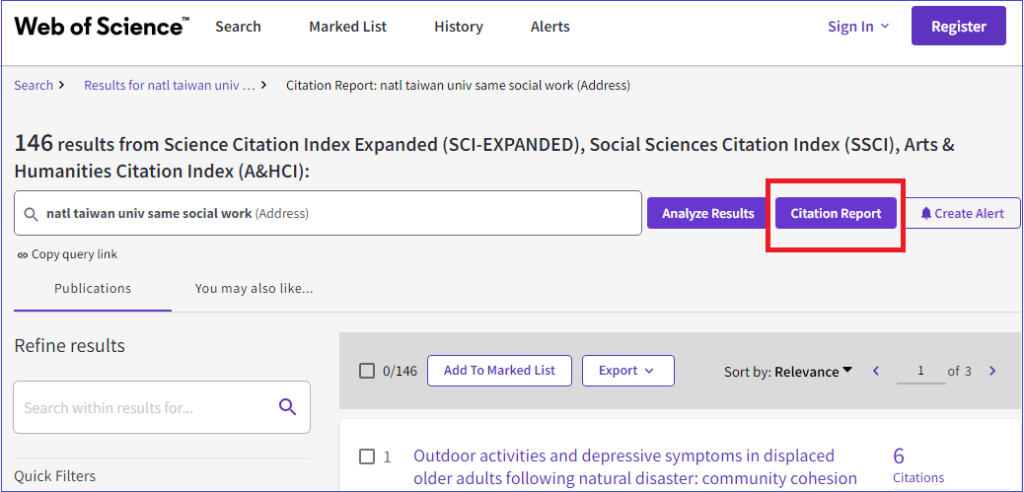Open the Export dropdown menu
The height and width of the screenshot is (492, 1024).
point(628,370)
